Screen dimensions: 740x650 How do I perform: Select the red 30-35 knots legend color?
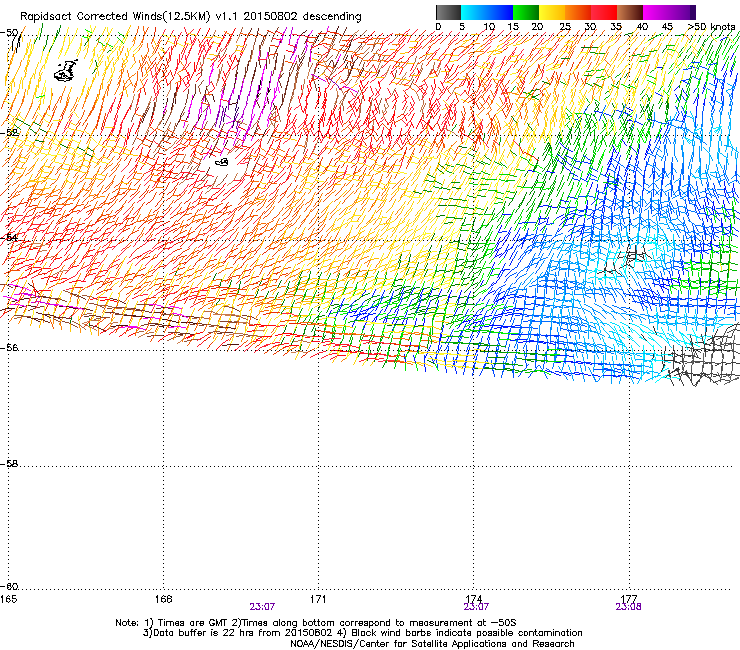604,12
